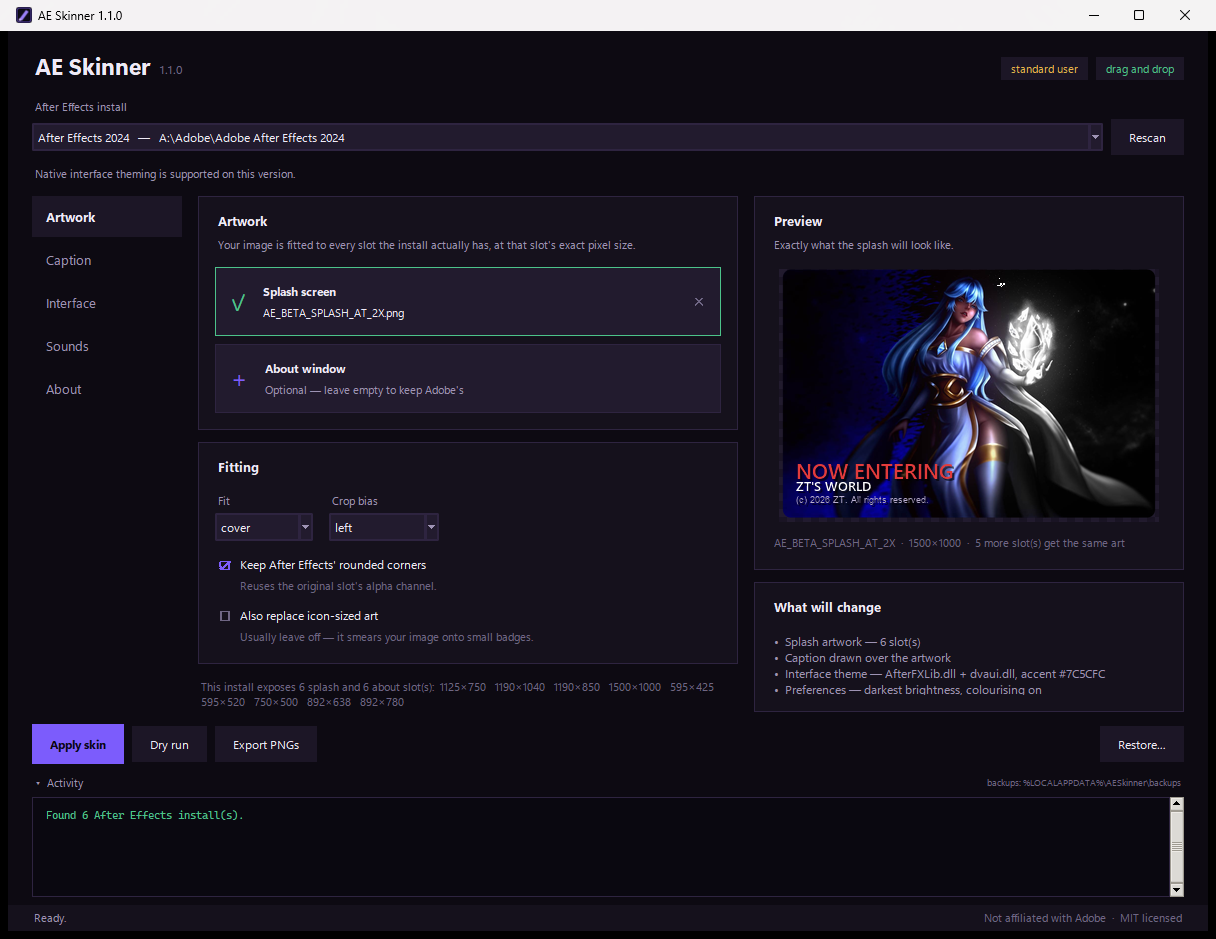The width and height of the screenshot is (1216, 939).
Task: Enable Also replace icon-sized art checkbox
Action: 225,616
